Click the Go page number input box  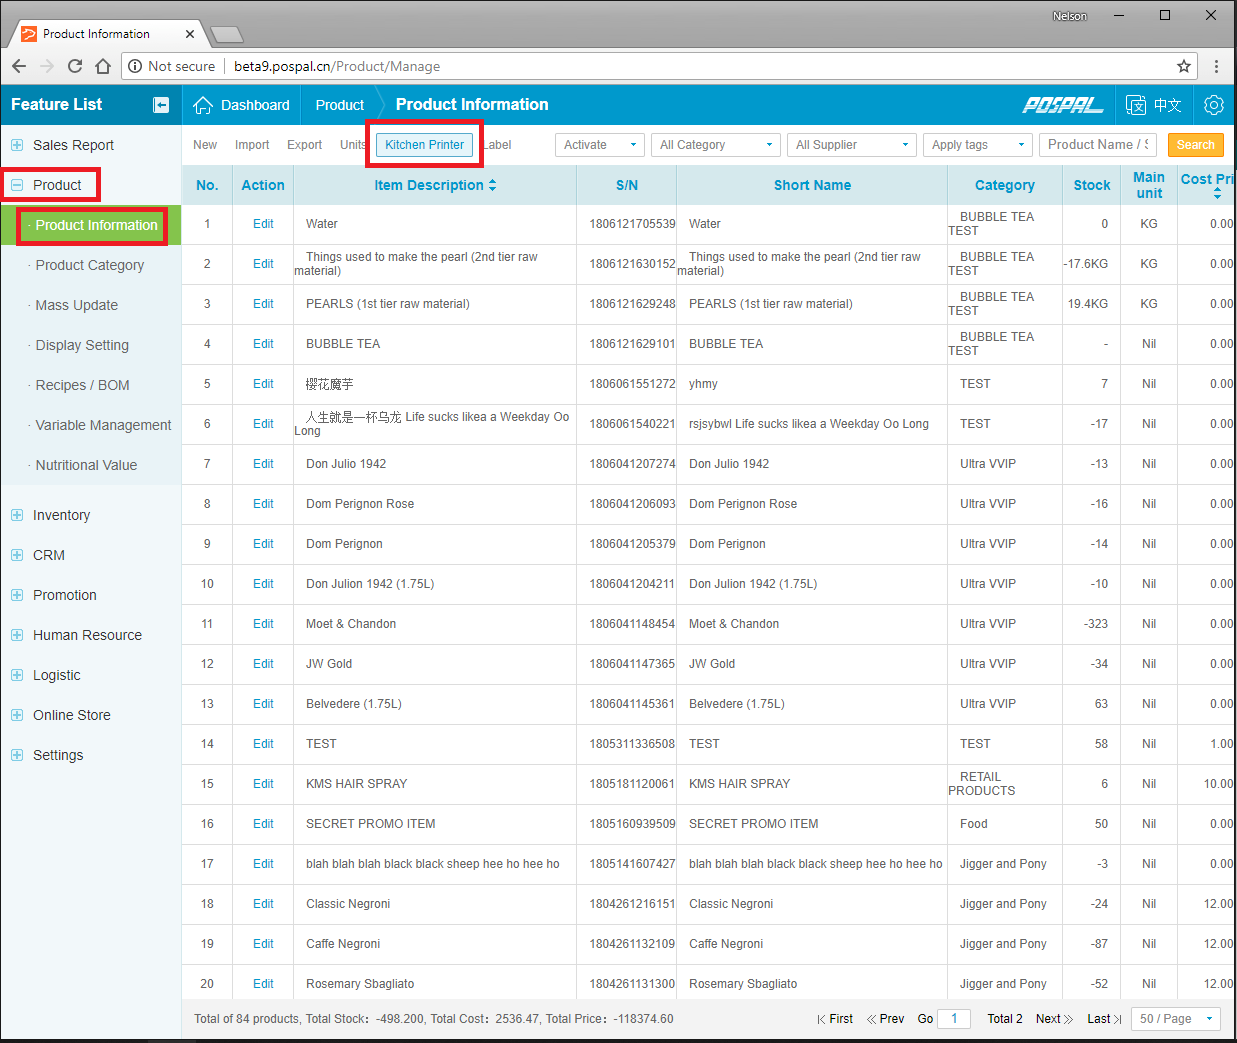click(954, 1019)
